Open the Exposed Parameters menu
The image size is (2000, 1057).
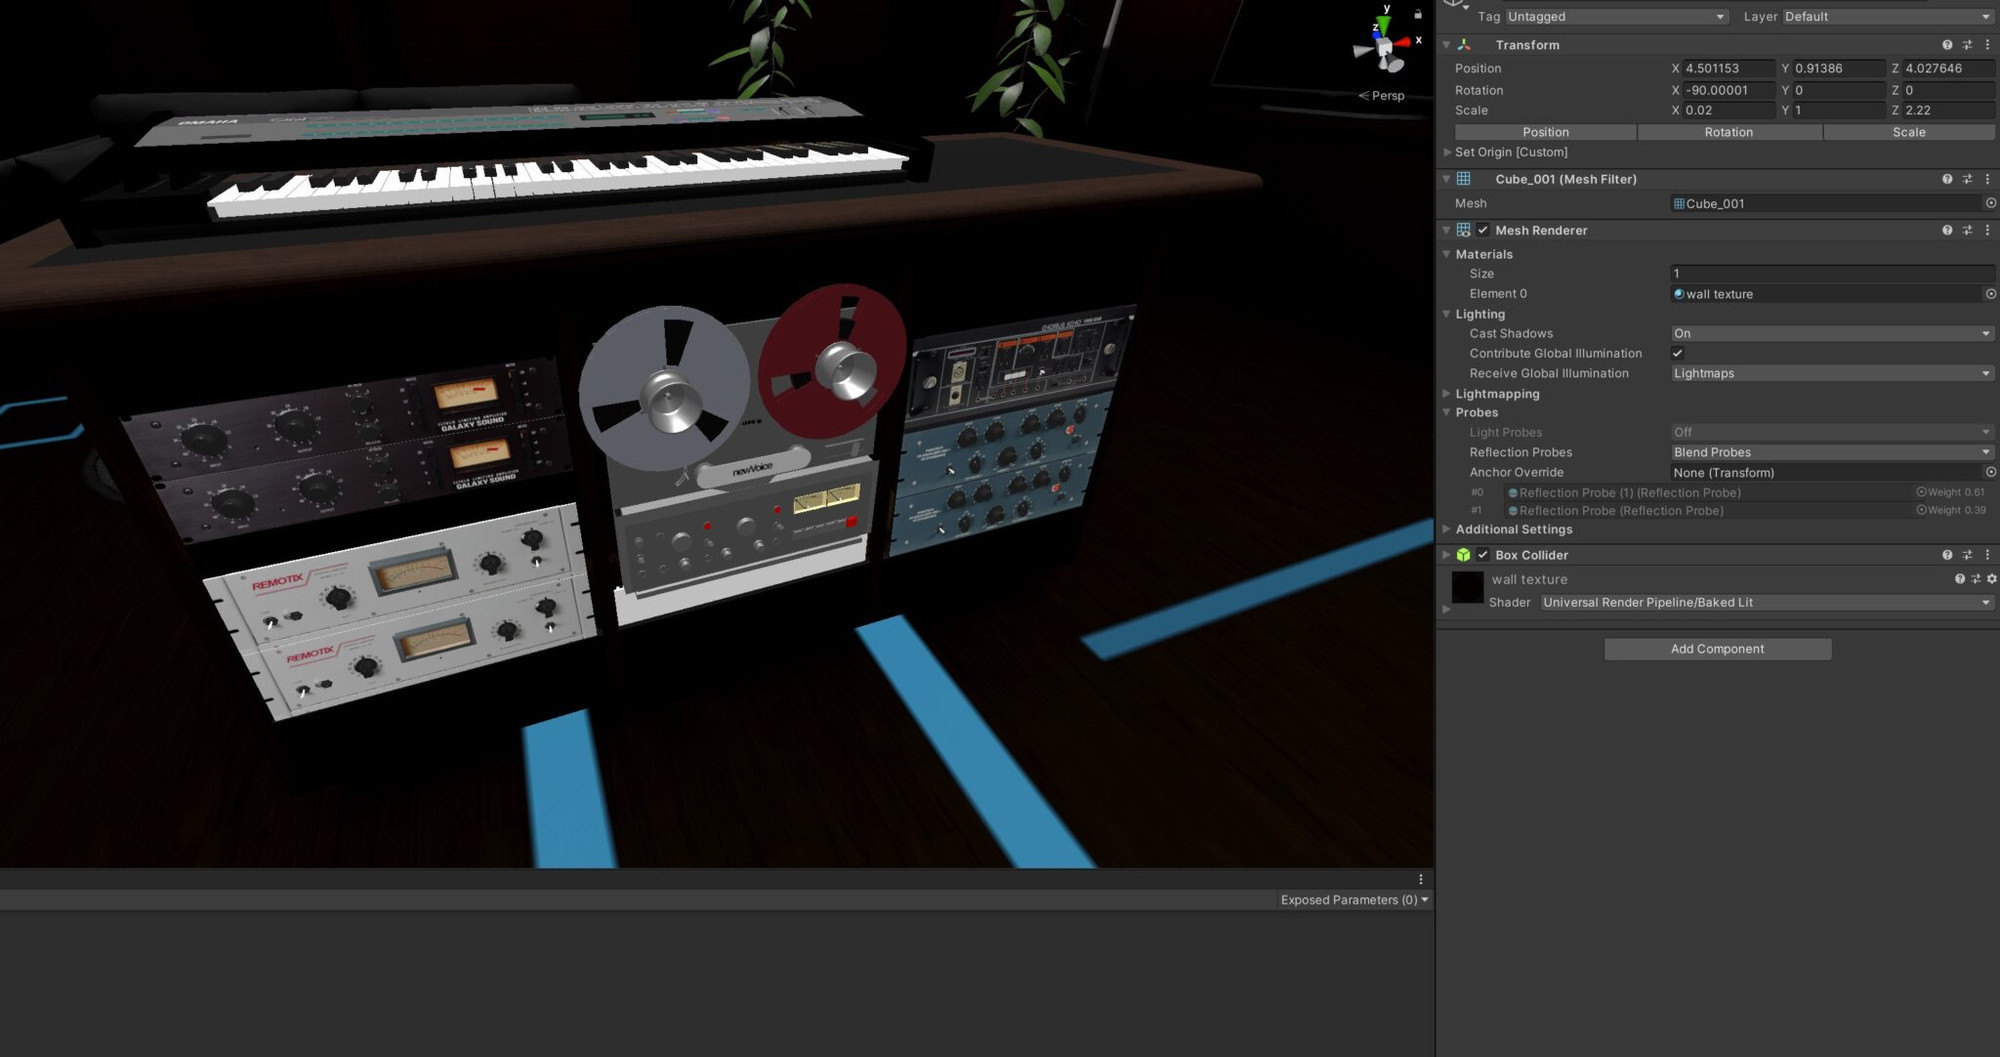coord(1354,900)
